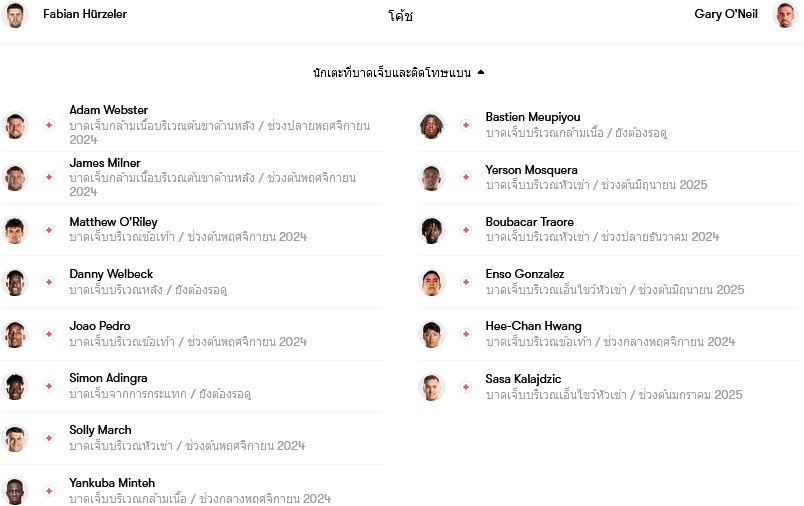This screenshot has height=506, width=804.
Task: Select the Fabian Hürzeler coach name
Action: coord(85,14)
